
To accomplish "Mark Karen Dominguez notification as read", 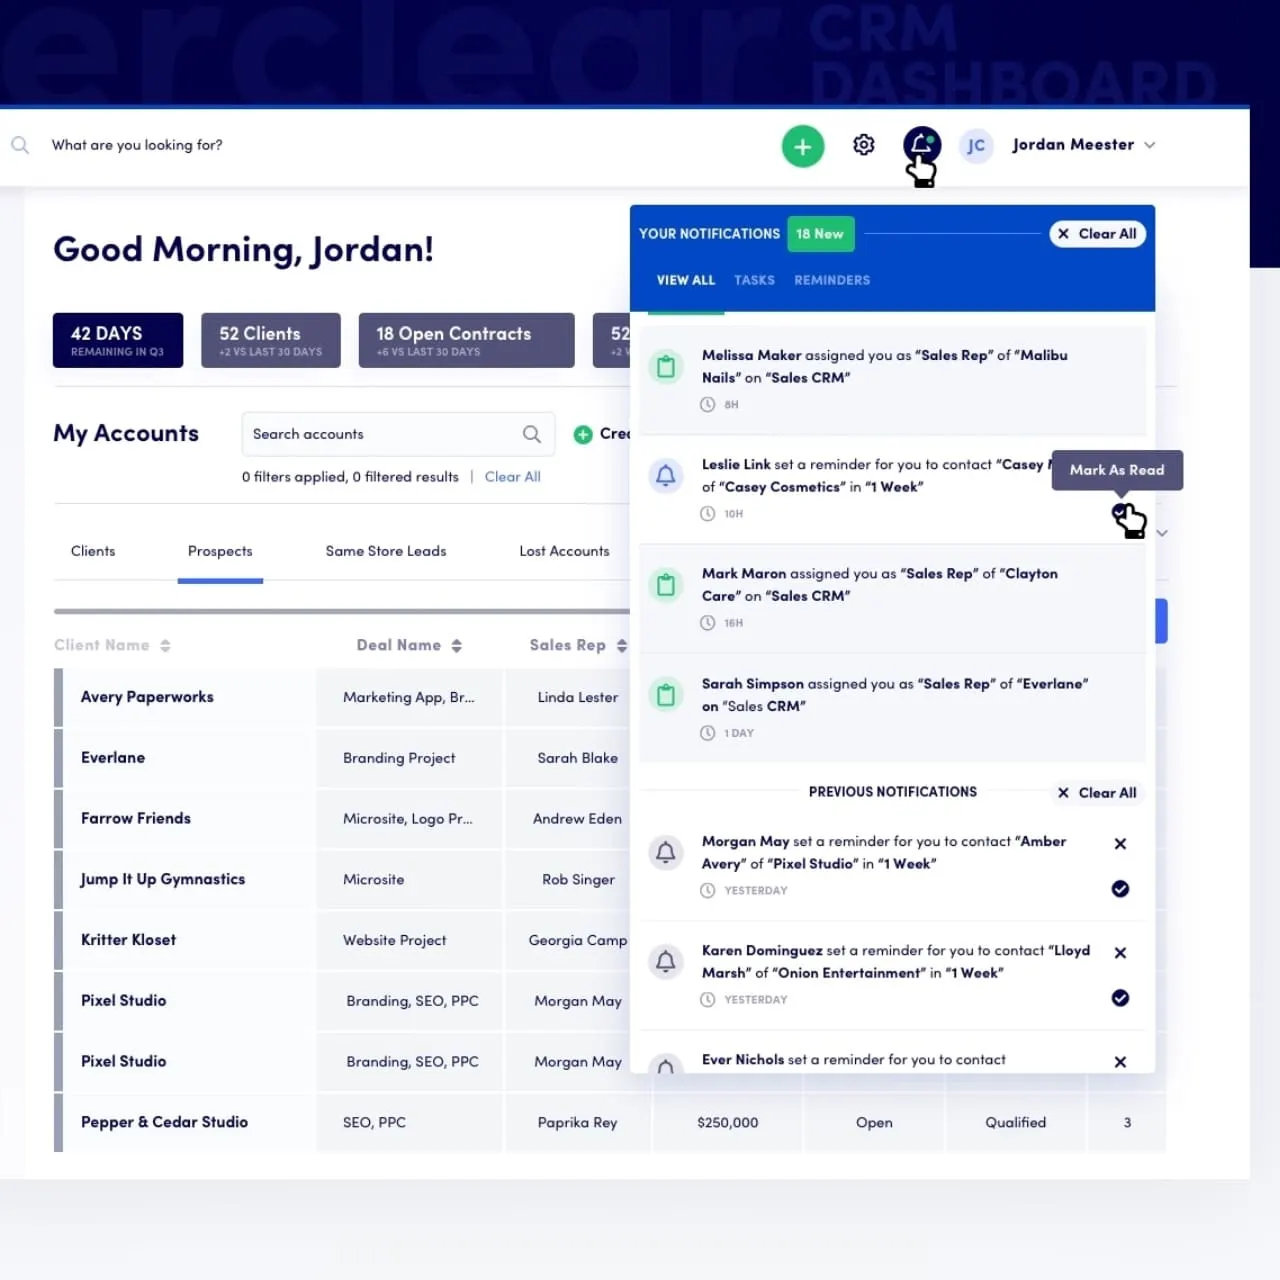I will point(1120,998).
